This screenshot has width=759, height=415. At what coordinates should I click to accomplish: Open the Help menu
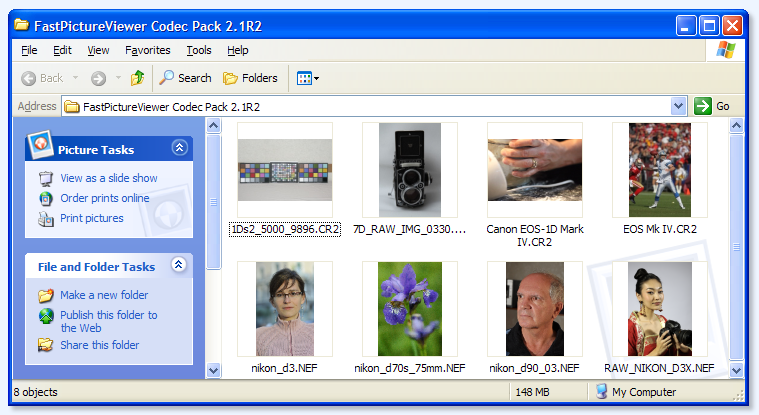pyautogui.click(x=238, y=50)
